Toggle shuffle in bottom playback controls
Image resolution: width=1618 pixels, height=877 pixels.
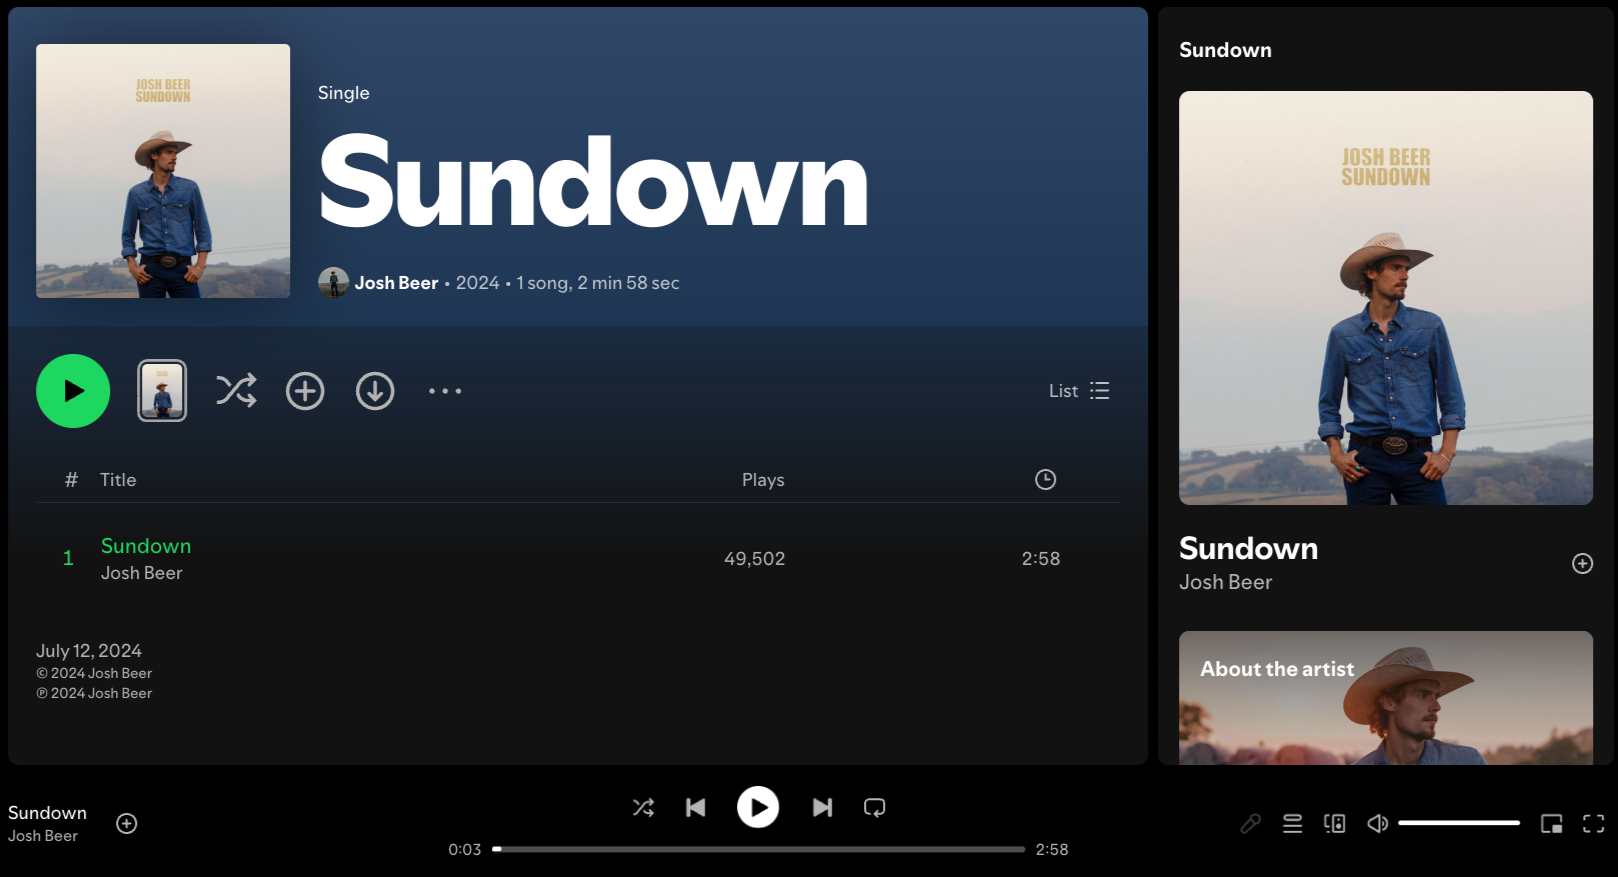click(643, 807)
